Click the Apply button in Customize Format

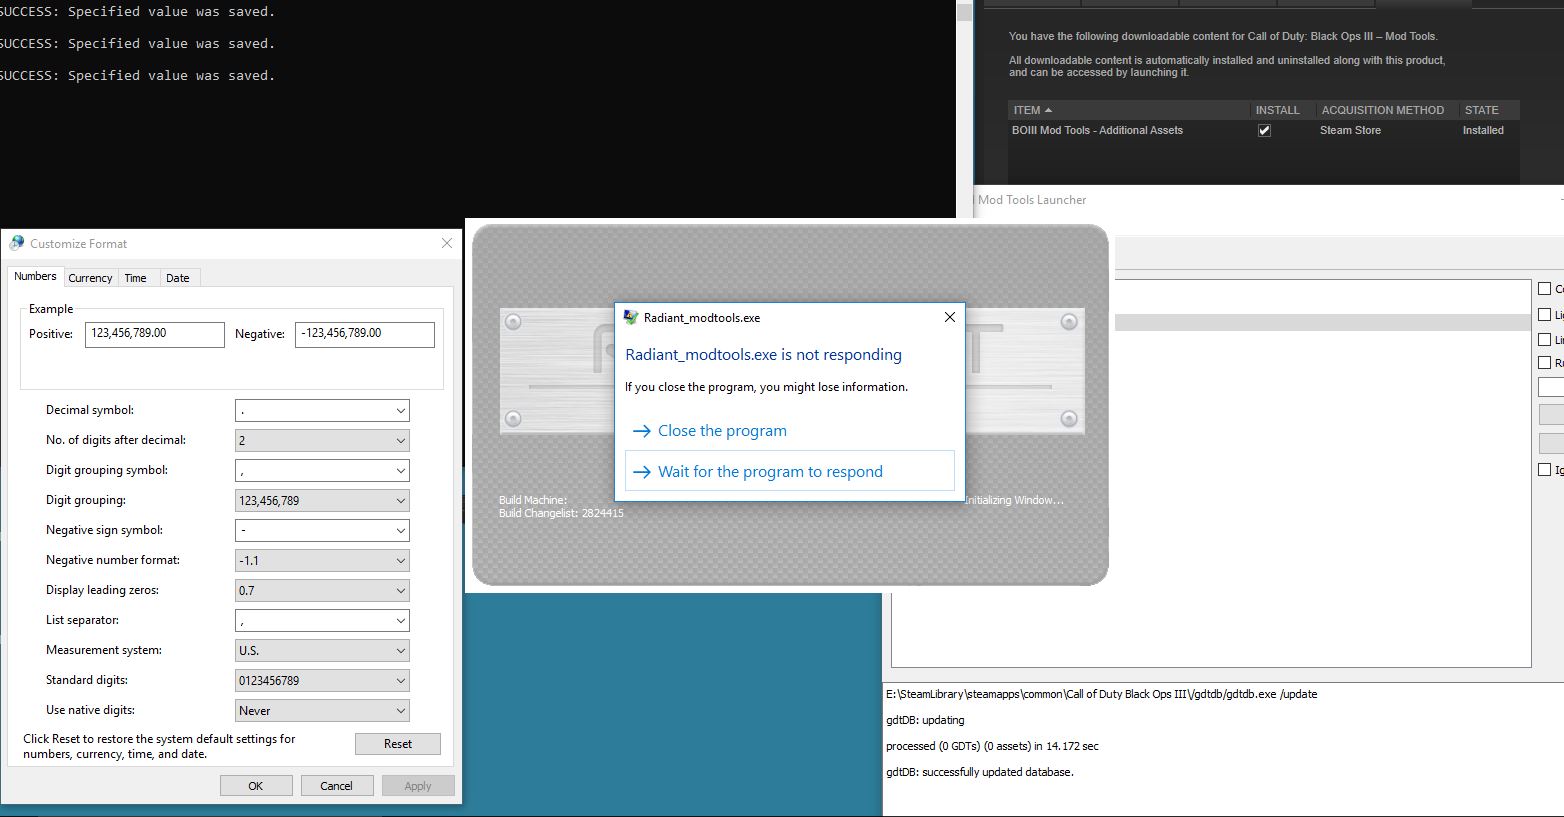418,786
